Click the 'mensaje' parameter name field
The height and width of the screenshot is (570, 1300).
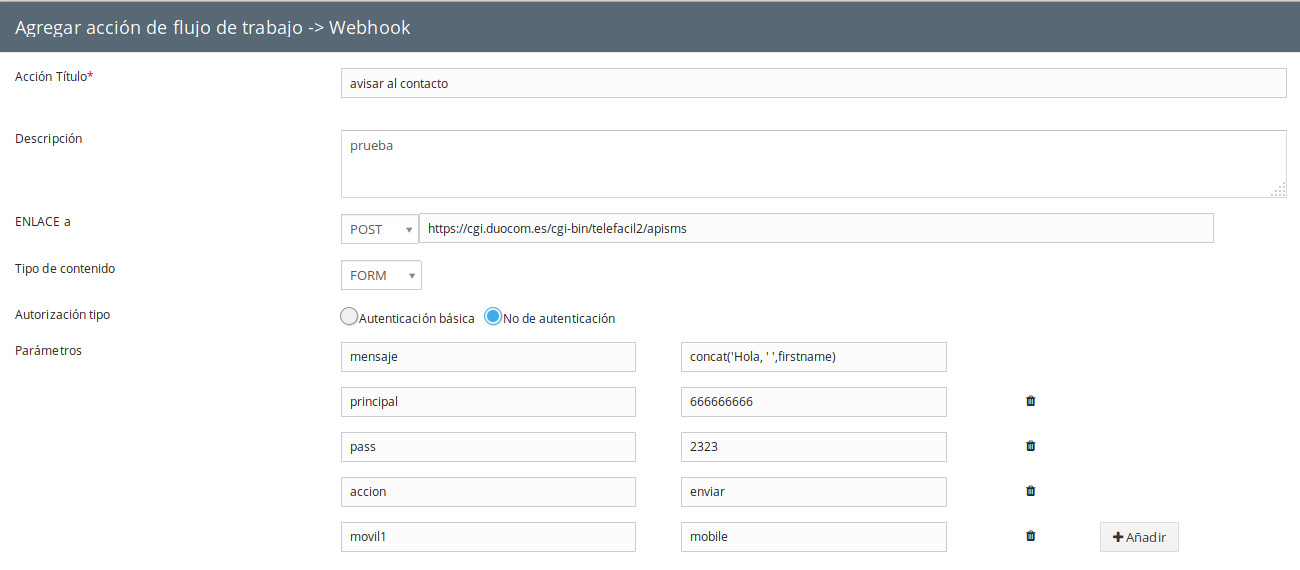(488, 357)
